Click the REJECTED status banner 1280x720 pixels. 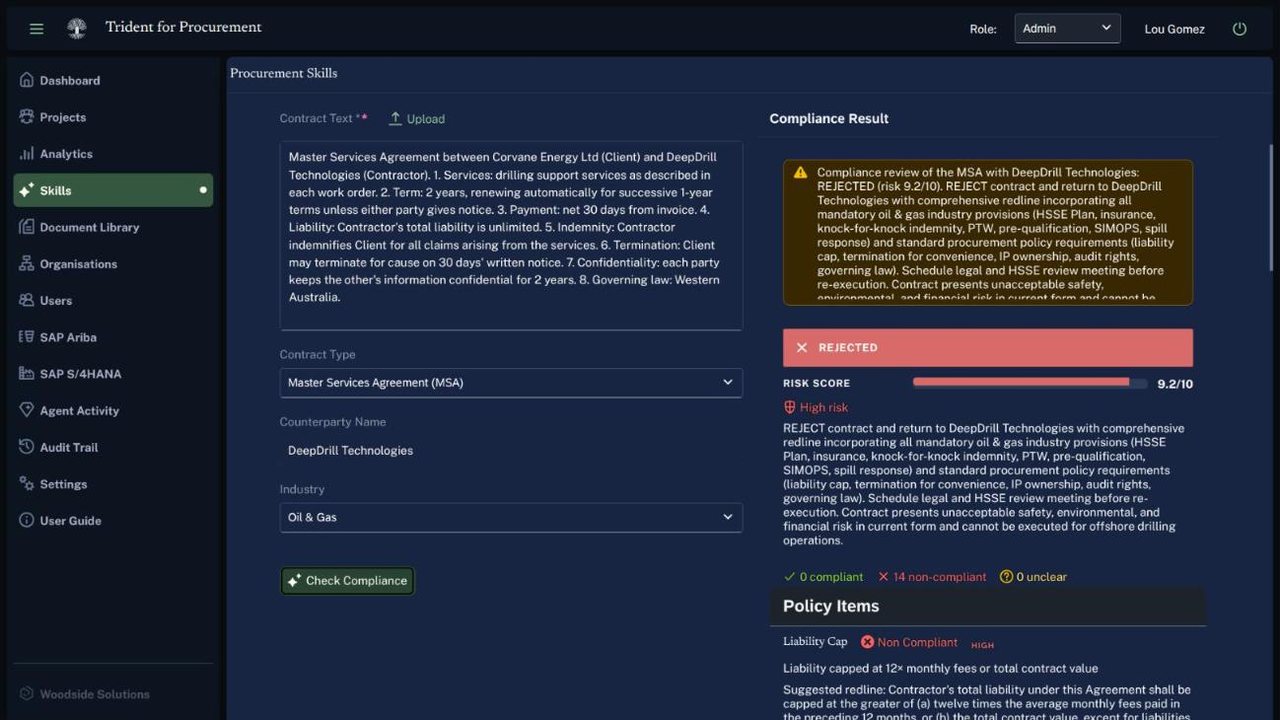(988, 348)
